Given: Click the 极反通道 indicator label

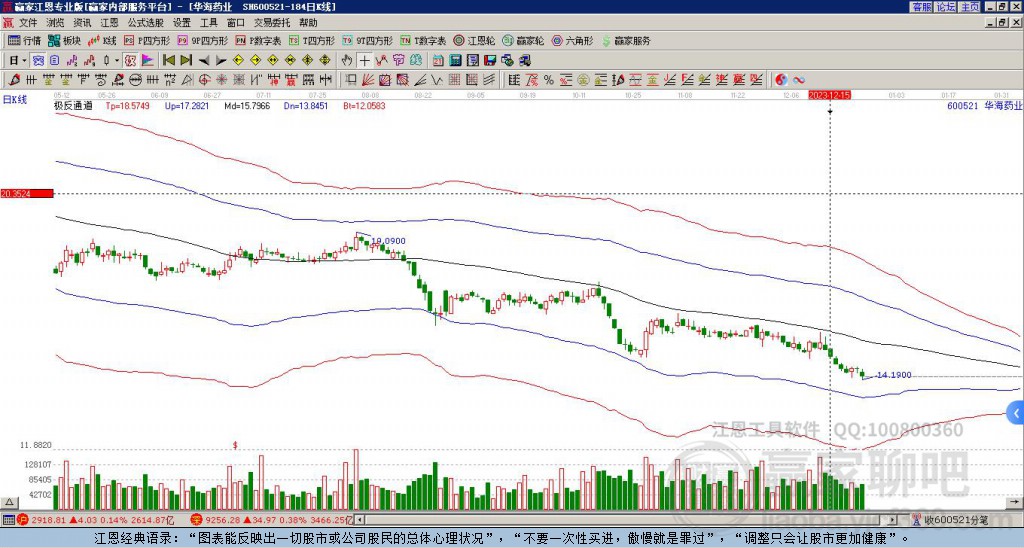Looking at the screenshot, I should point(73,105).
